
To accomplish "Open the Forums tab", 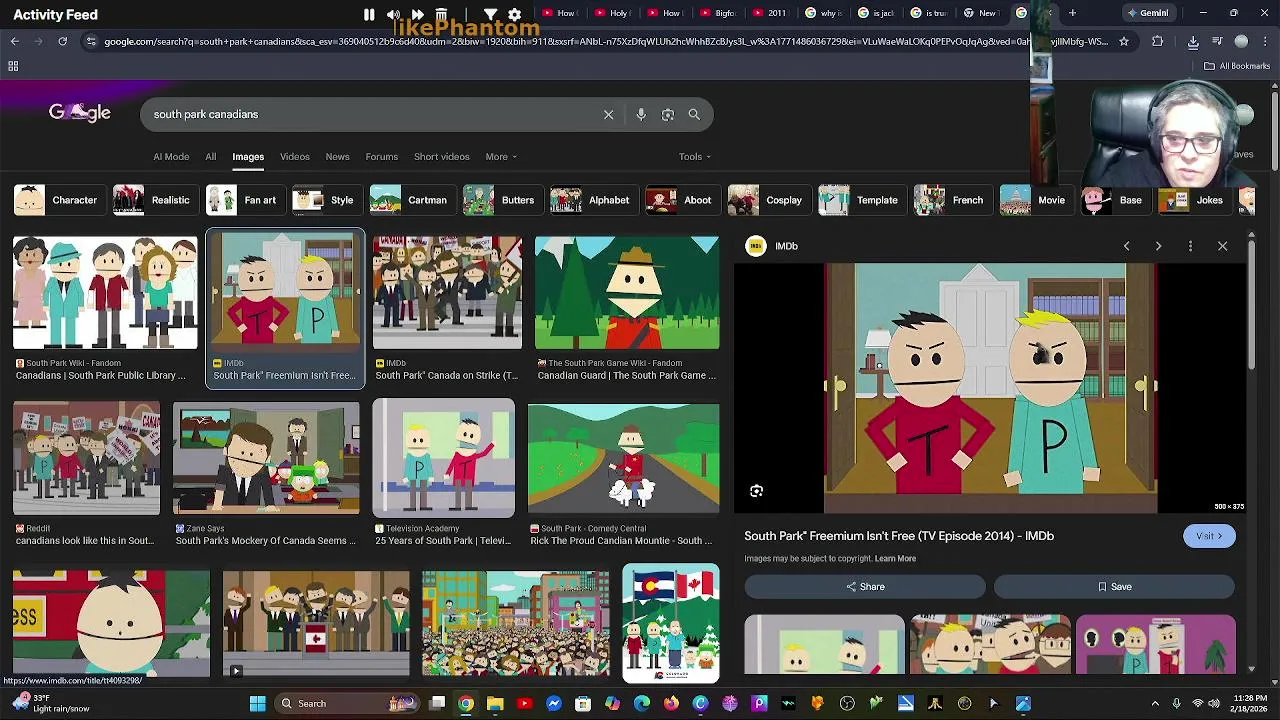I will [x=381, y=157].
